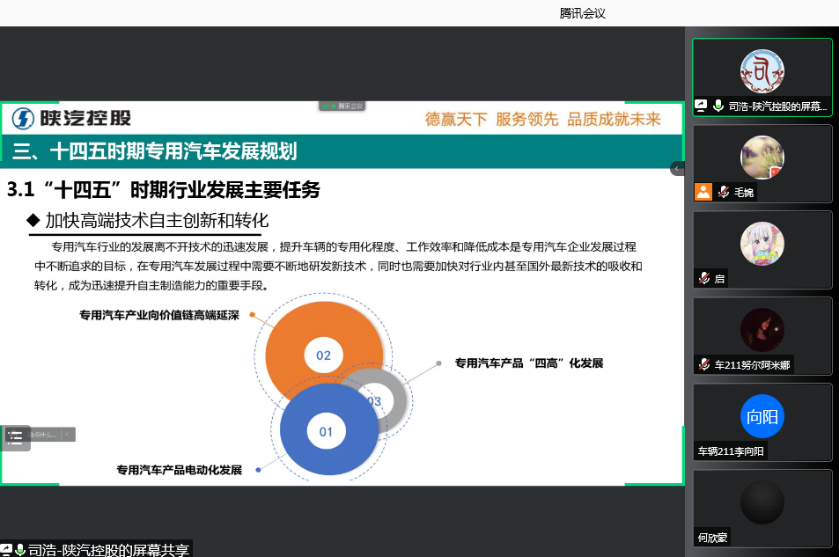Open the list menu icon on slide
The width and height of the screenshot is (839, 557).
point(14,435)
